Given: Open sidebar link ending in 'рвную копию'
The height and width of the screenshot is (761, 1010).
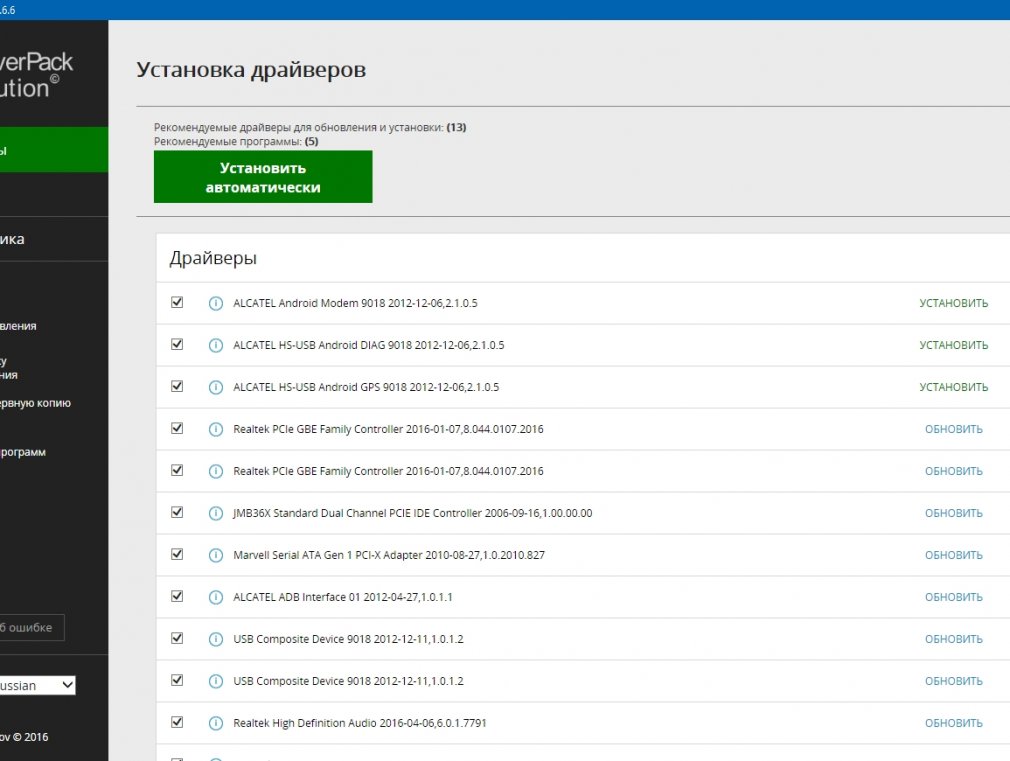Looking at the screenshot, I should pos(35,403).
